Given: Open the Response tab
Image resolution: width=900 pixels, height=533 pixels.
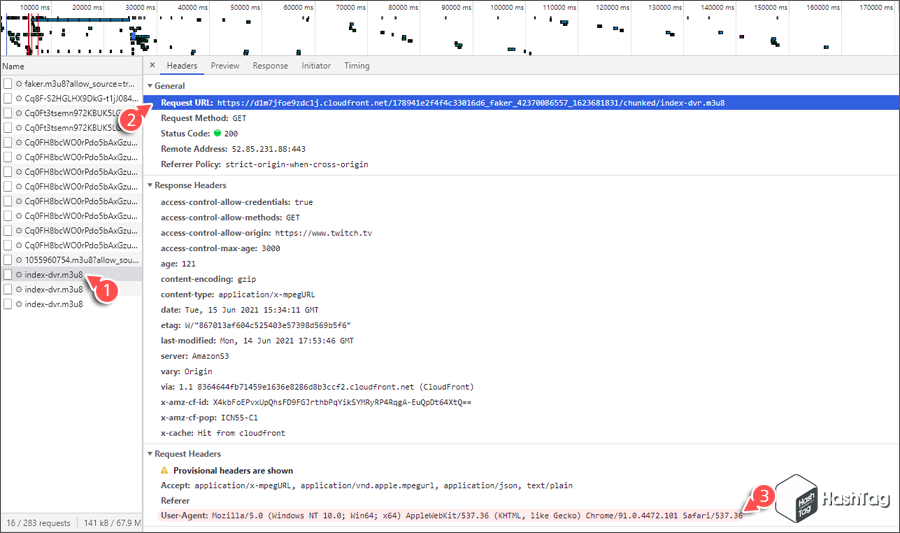Looking at the screenshot, I should pos(270,65).
